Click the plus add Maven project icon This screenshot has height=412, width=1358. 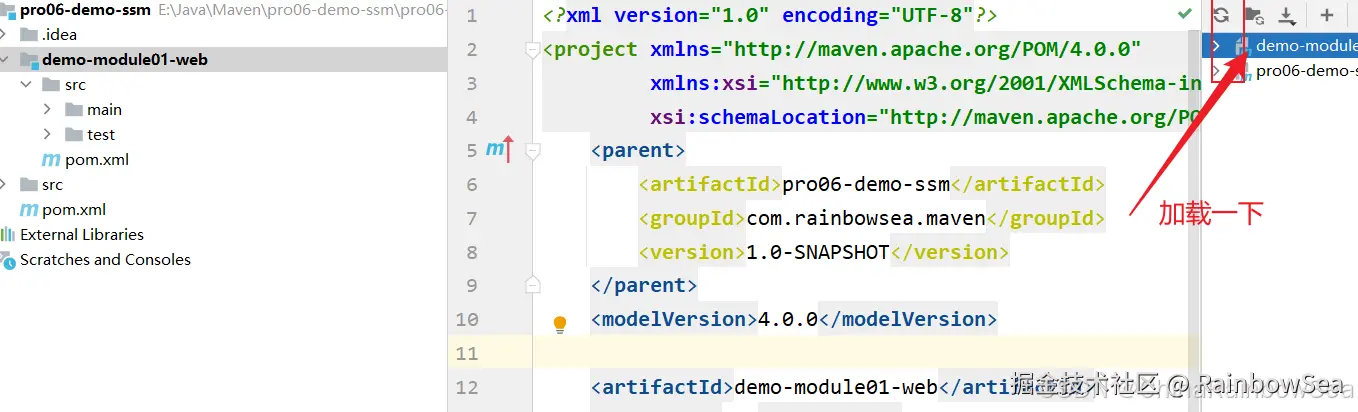(x=1327, y=15)
